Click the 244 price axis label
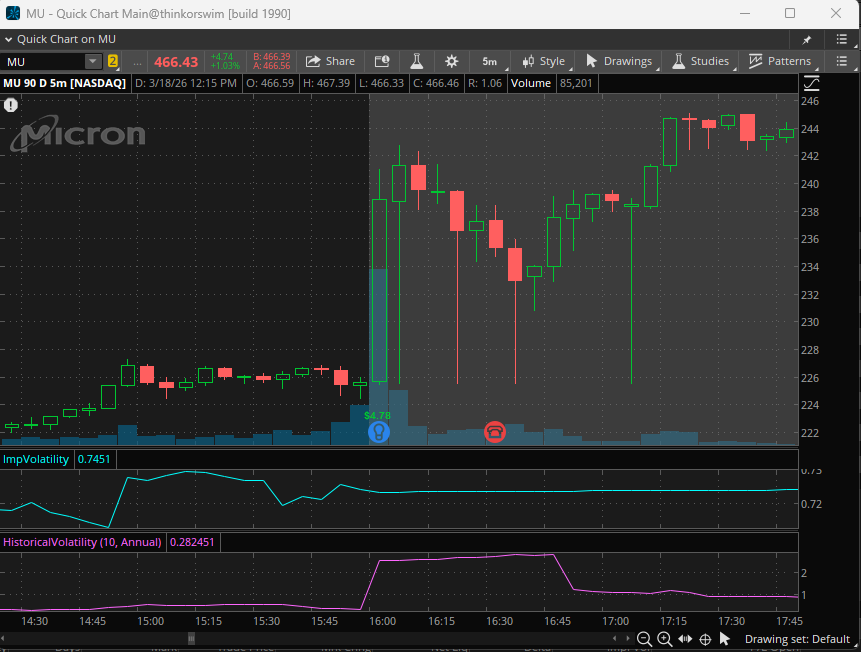The image size is (861, 652). point(810,129)
